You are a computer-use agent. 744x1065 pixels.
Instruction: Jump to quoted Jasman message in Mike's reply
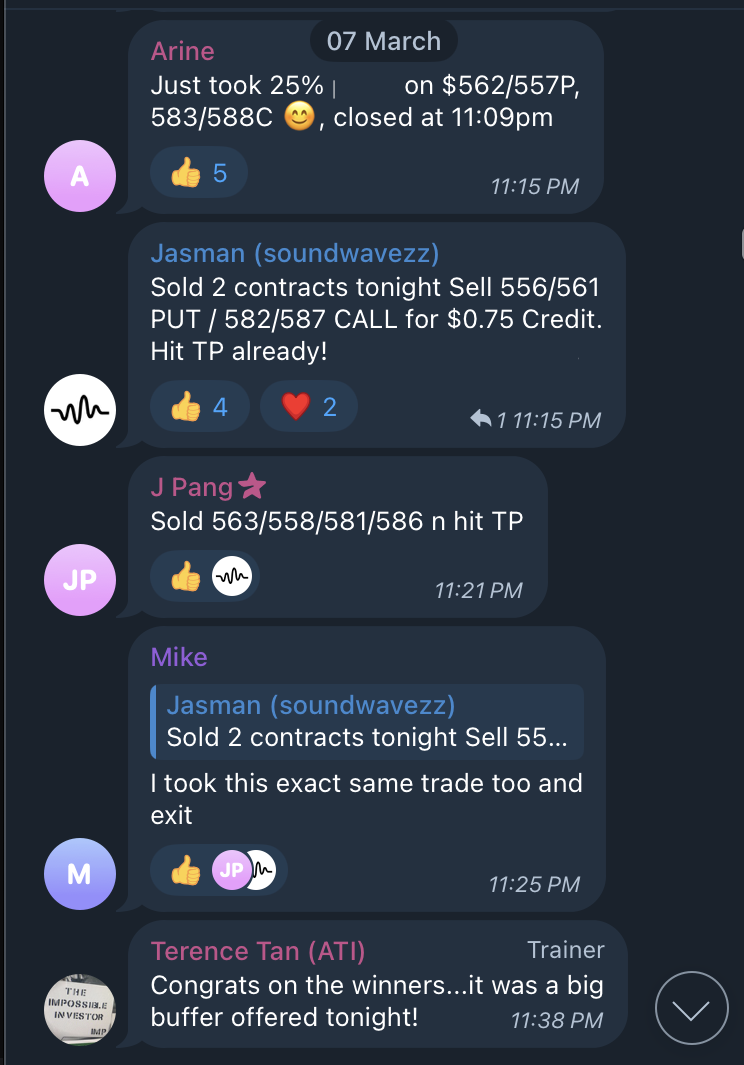coord(365,722)
